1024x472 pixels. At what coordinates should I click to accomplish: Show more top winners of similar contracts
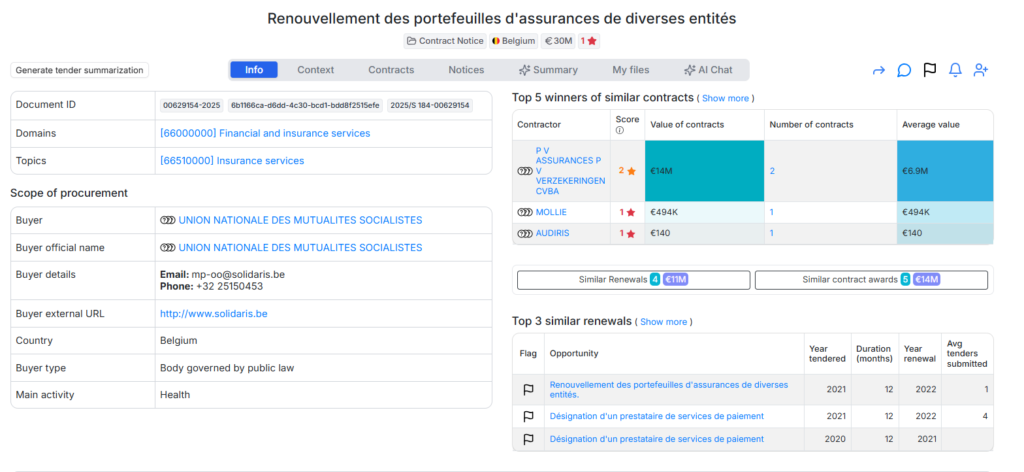[725, 99]
